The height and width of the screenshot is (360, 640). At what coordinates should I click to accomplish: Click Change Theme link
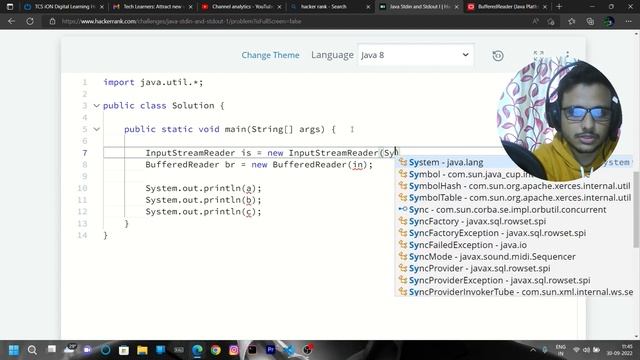(270, 55)
